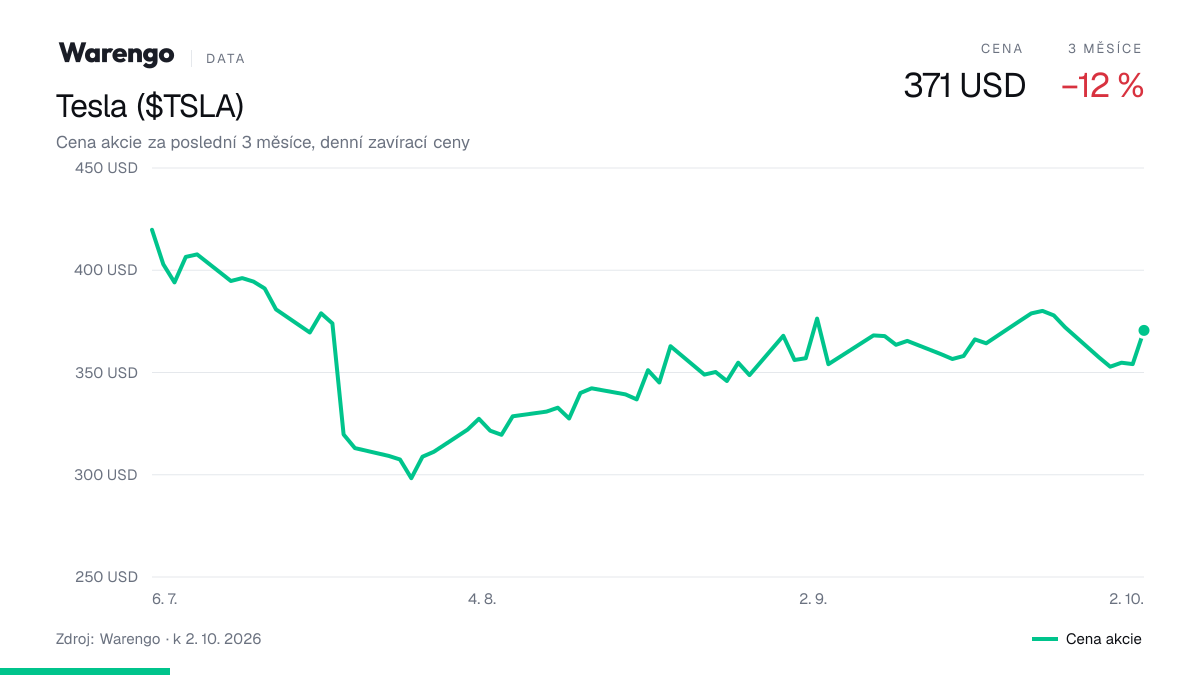
Task: Select the Tesla ($TSLA) chart title
Action: (x=150, y=106)
